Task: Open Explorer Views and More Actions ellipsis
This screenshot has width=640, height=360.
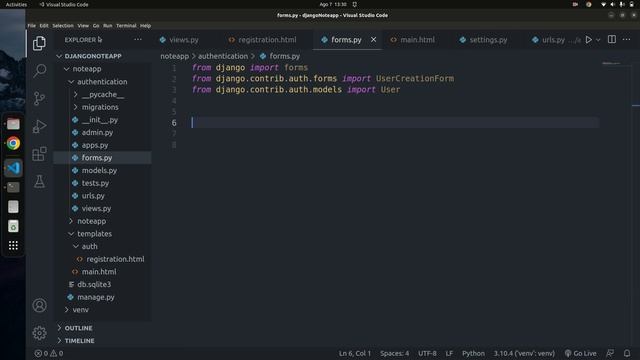Action: pos(138,40)
